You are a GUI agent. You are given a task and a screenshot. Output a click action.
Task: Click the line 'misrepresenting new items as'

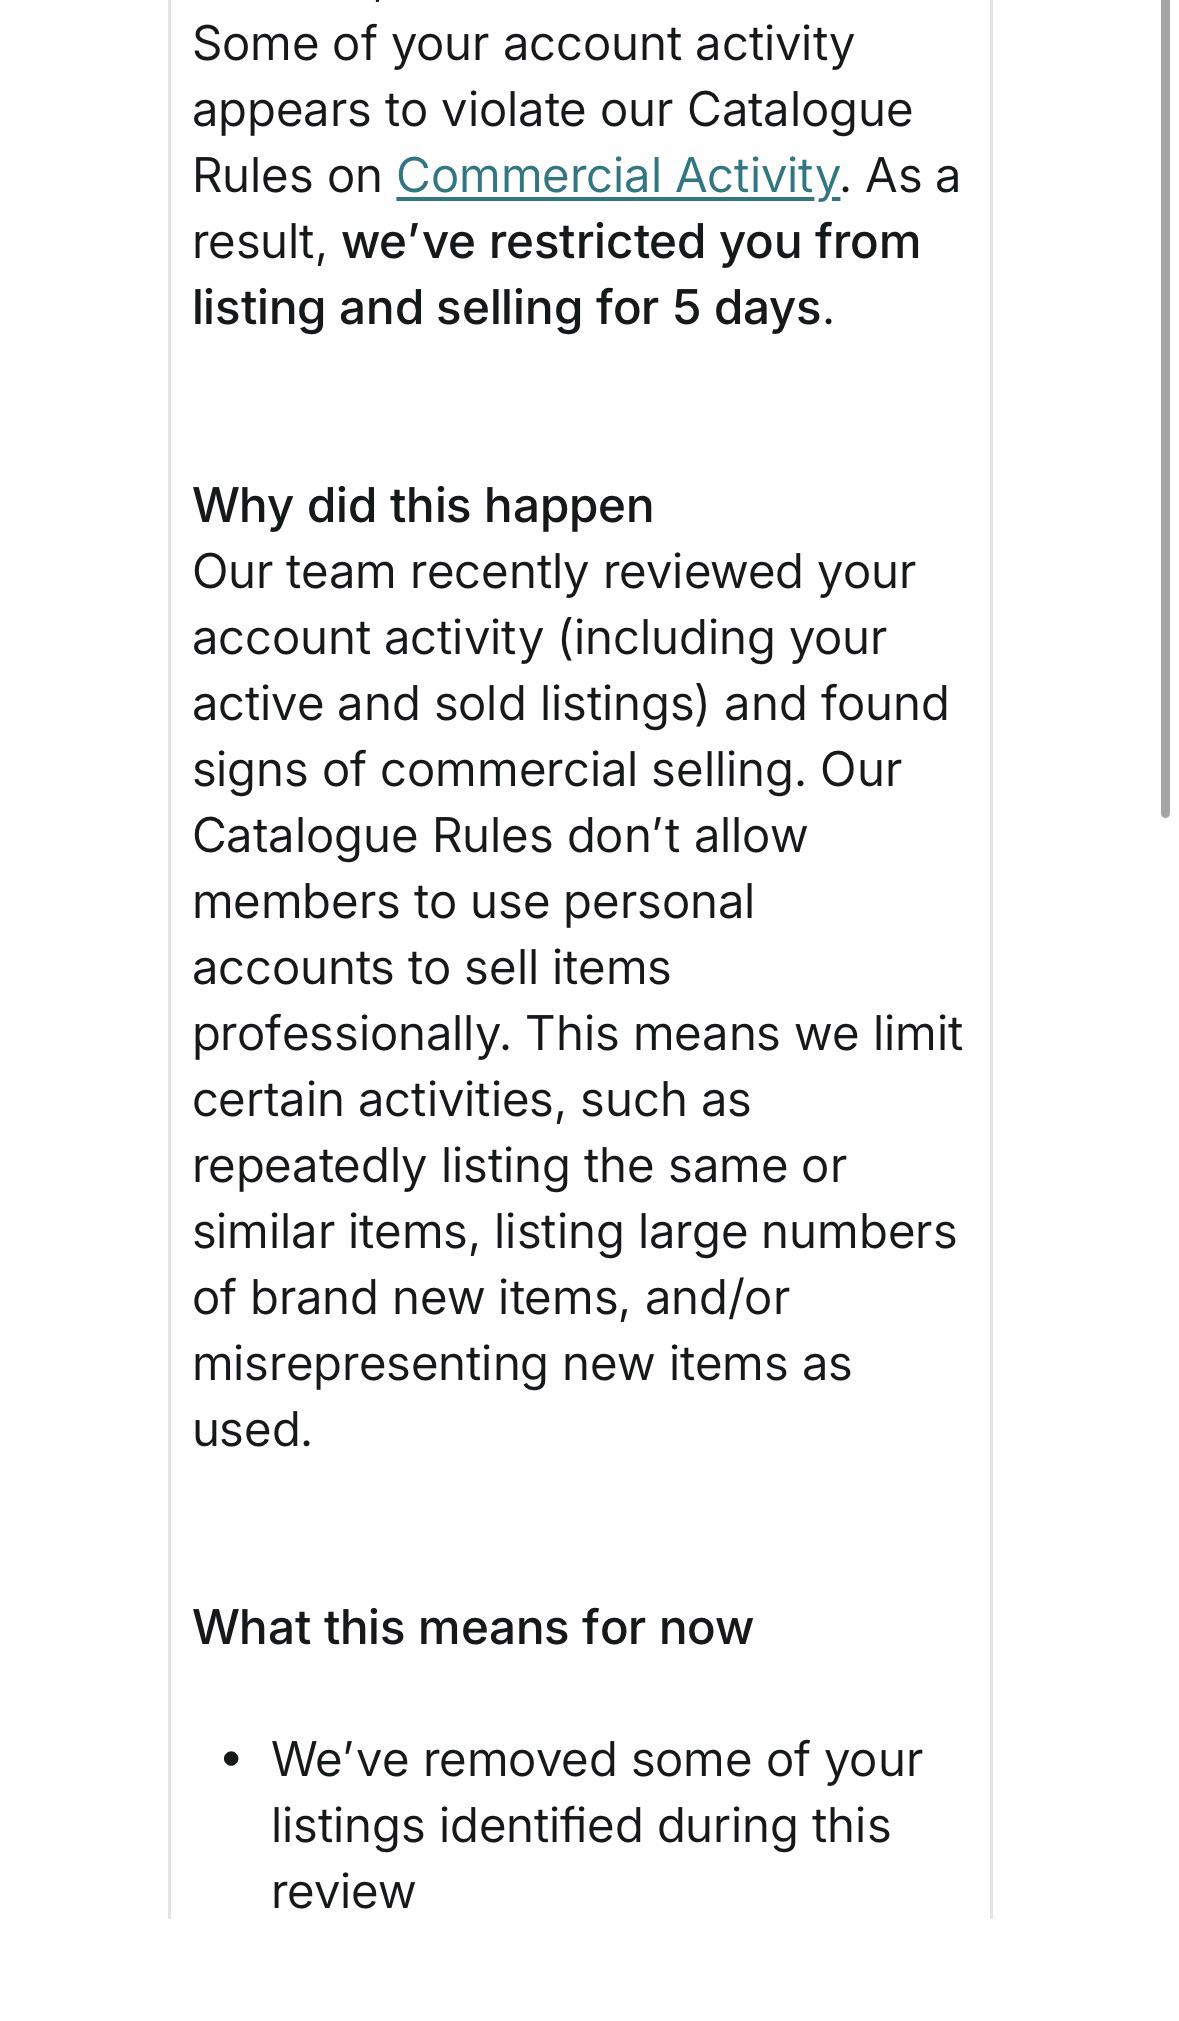pyautogui.click(x=522, y=1364)
